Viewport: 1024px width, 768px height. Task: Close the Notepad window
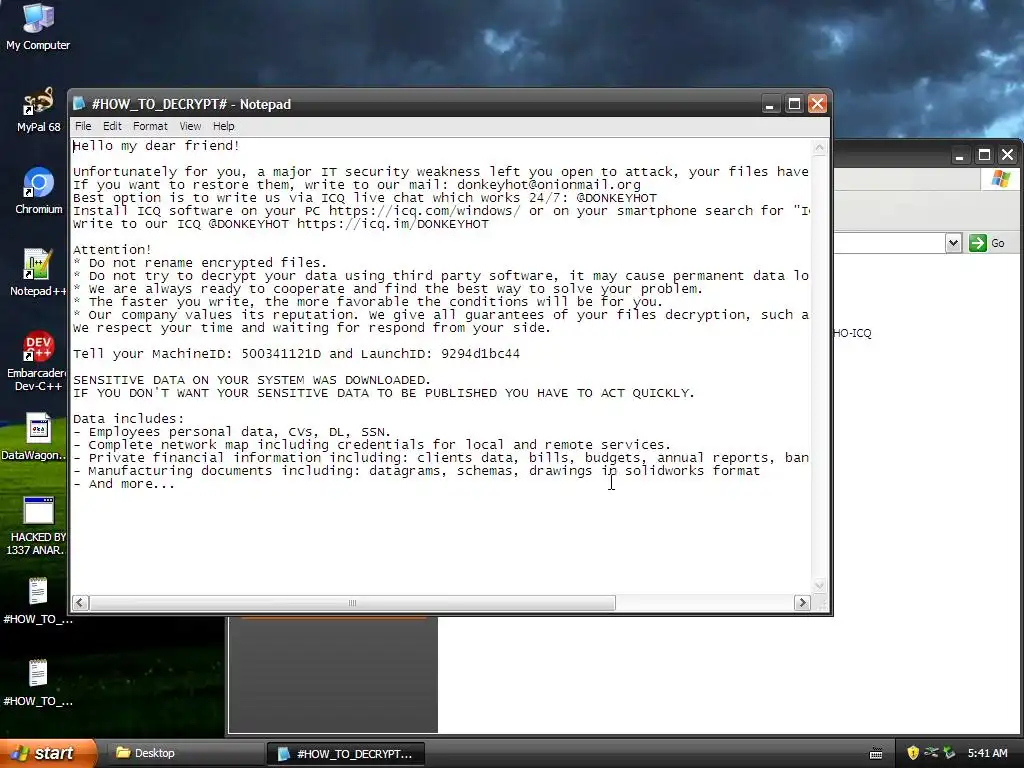[x=818, y=104]
